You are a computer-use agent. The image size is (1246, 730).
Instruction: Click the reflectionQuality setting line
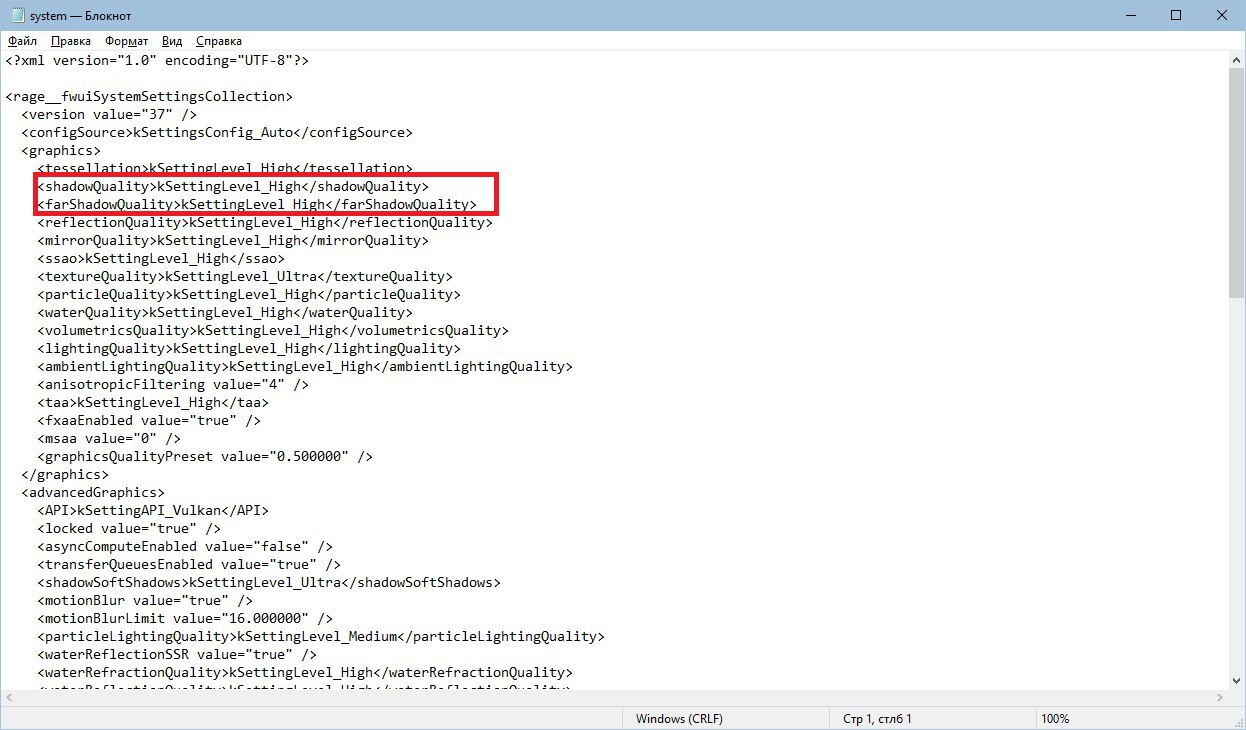pyautogui.click(x=265, y=222)
